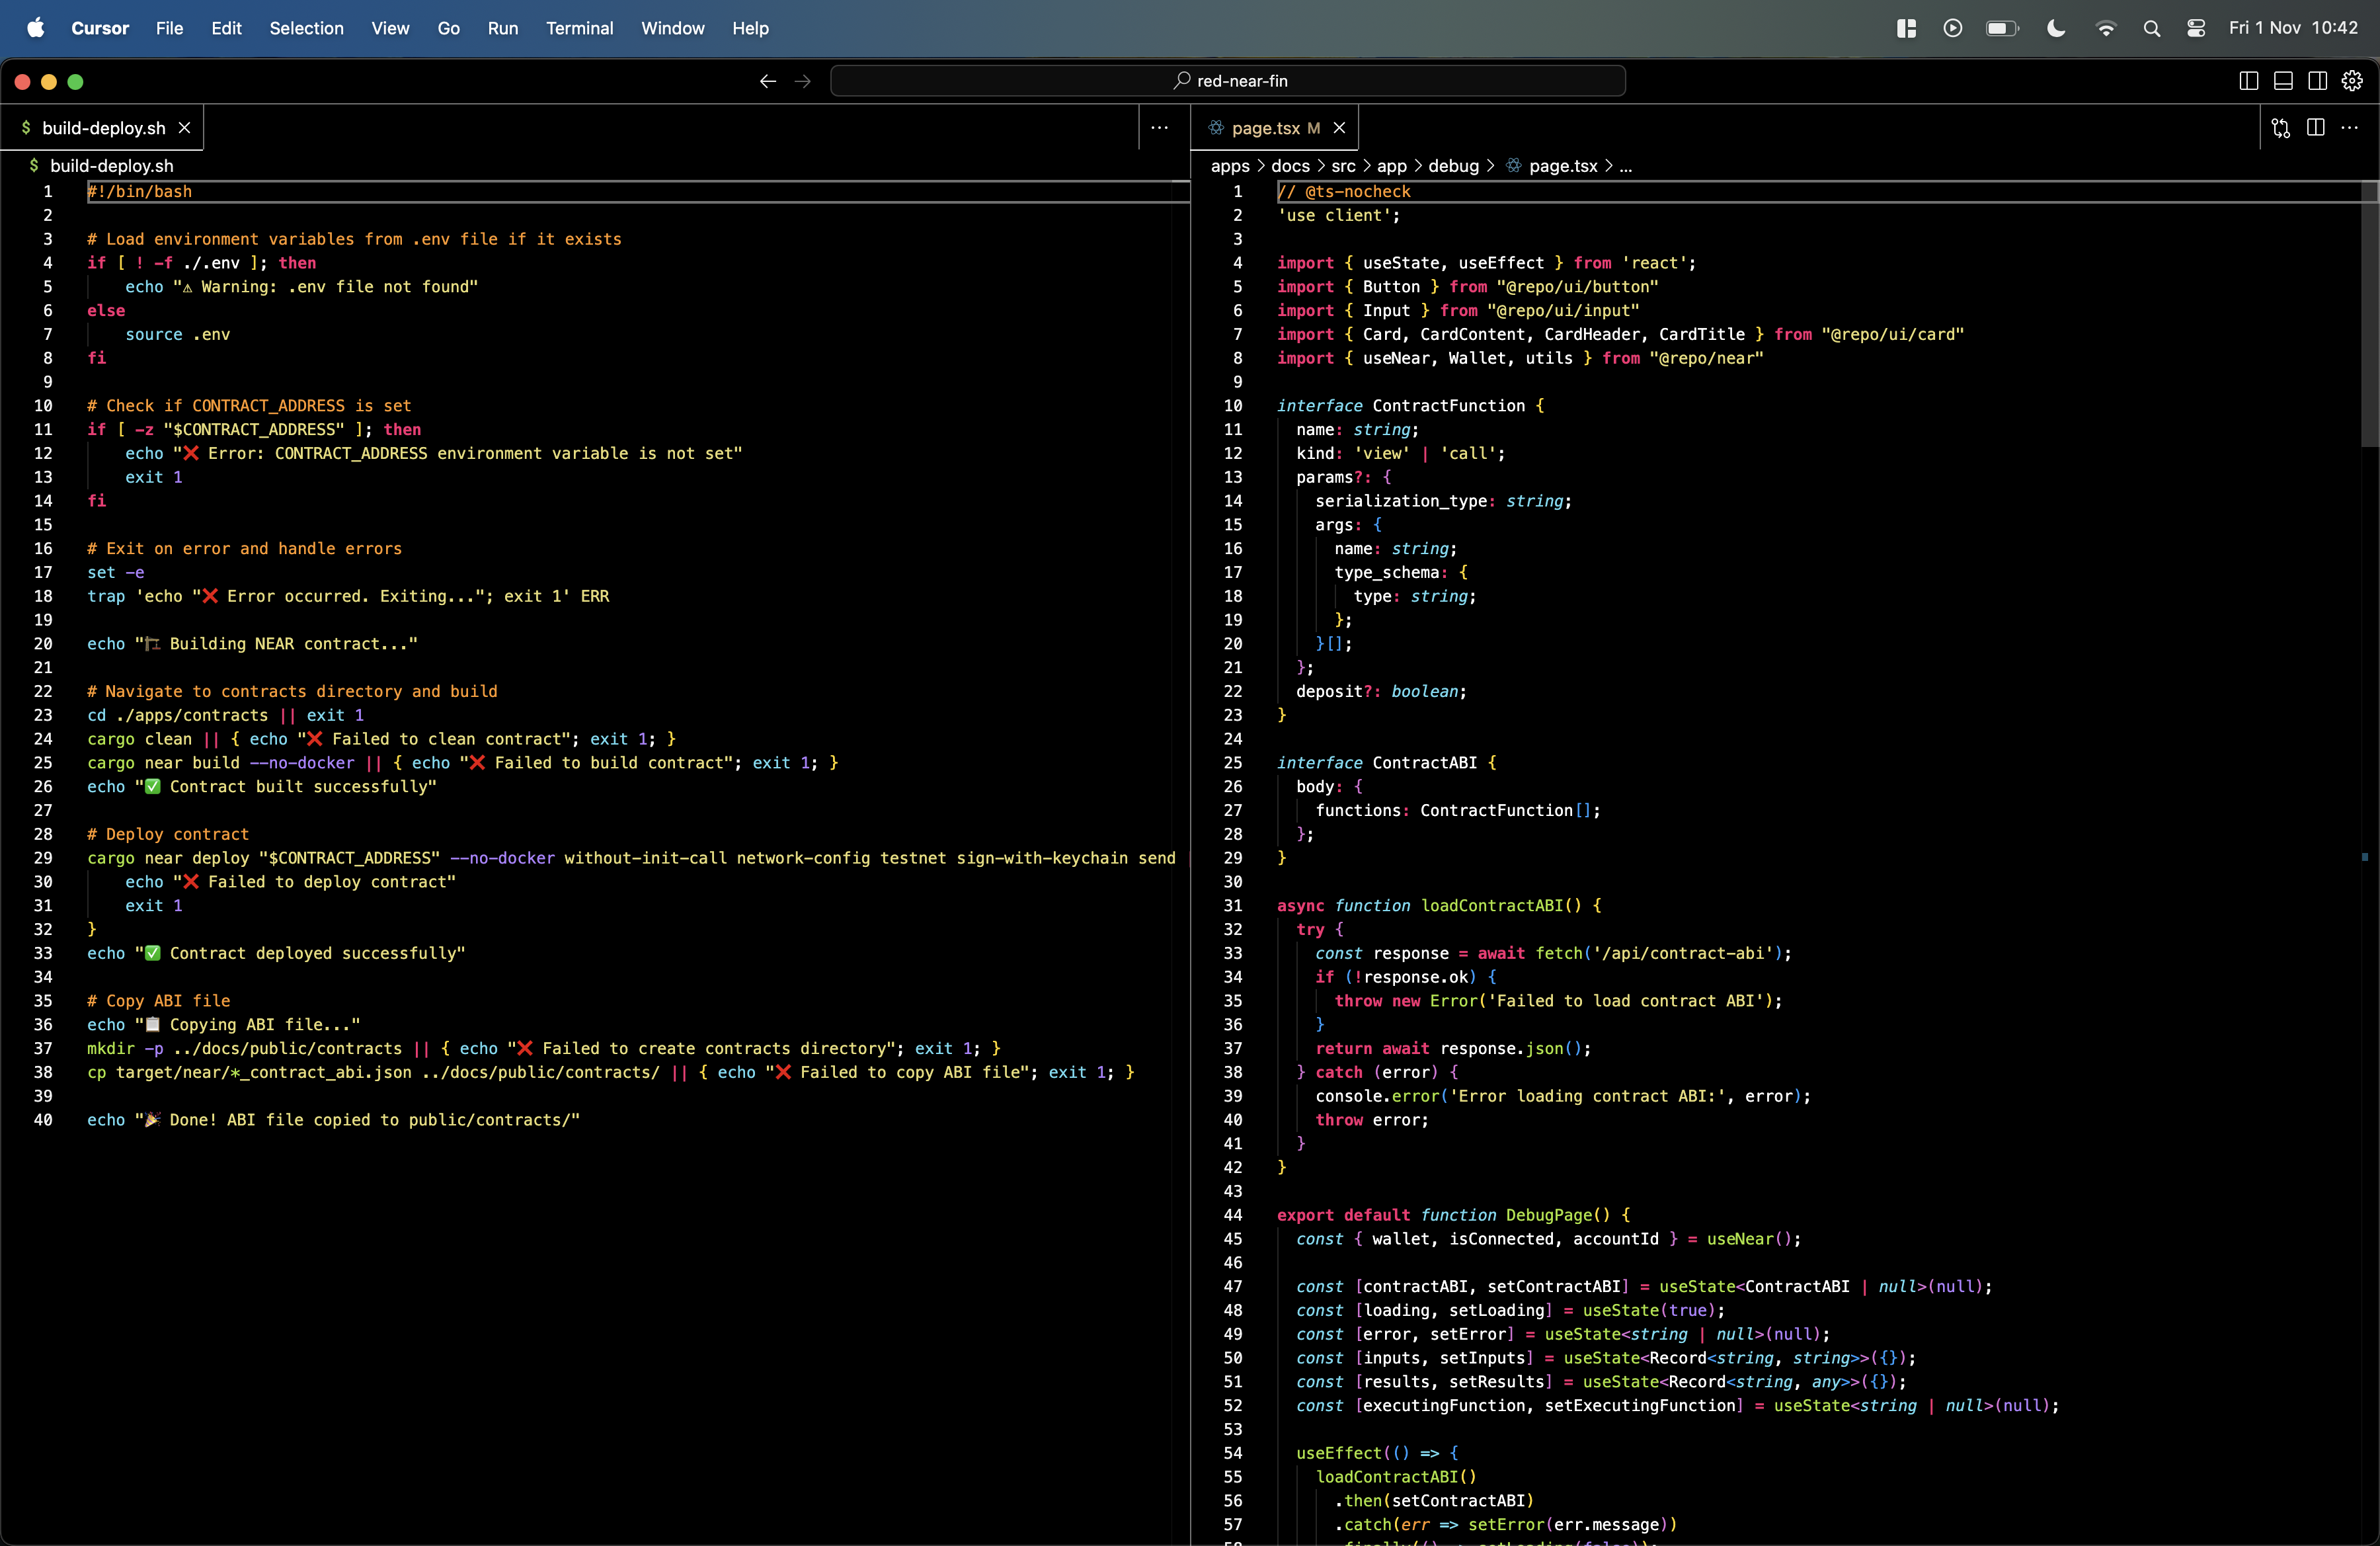Open more actions for right editor group
Screen dimensions: 2380x1546
coord(2350,127)
